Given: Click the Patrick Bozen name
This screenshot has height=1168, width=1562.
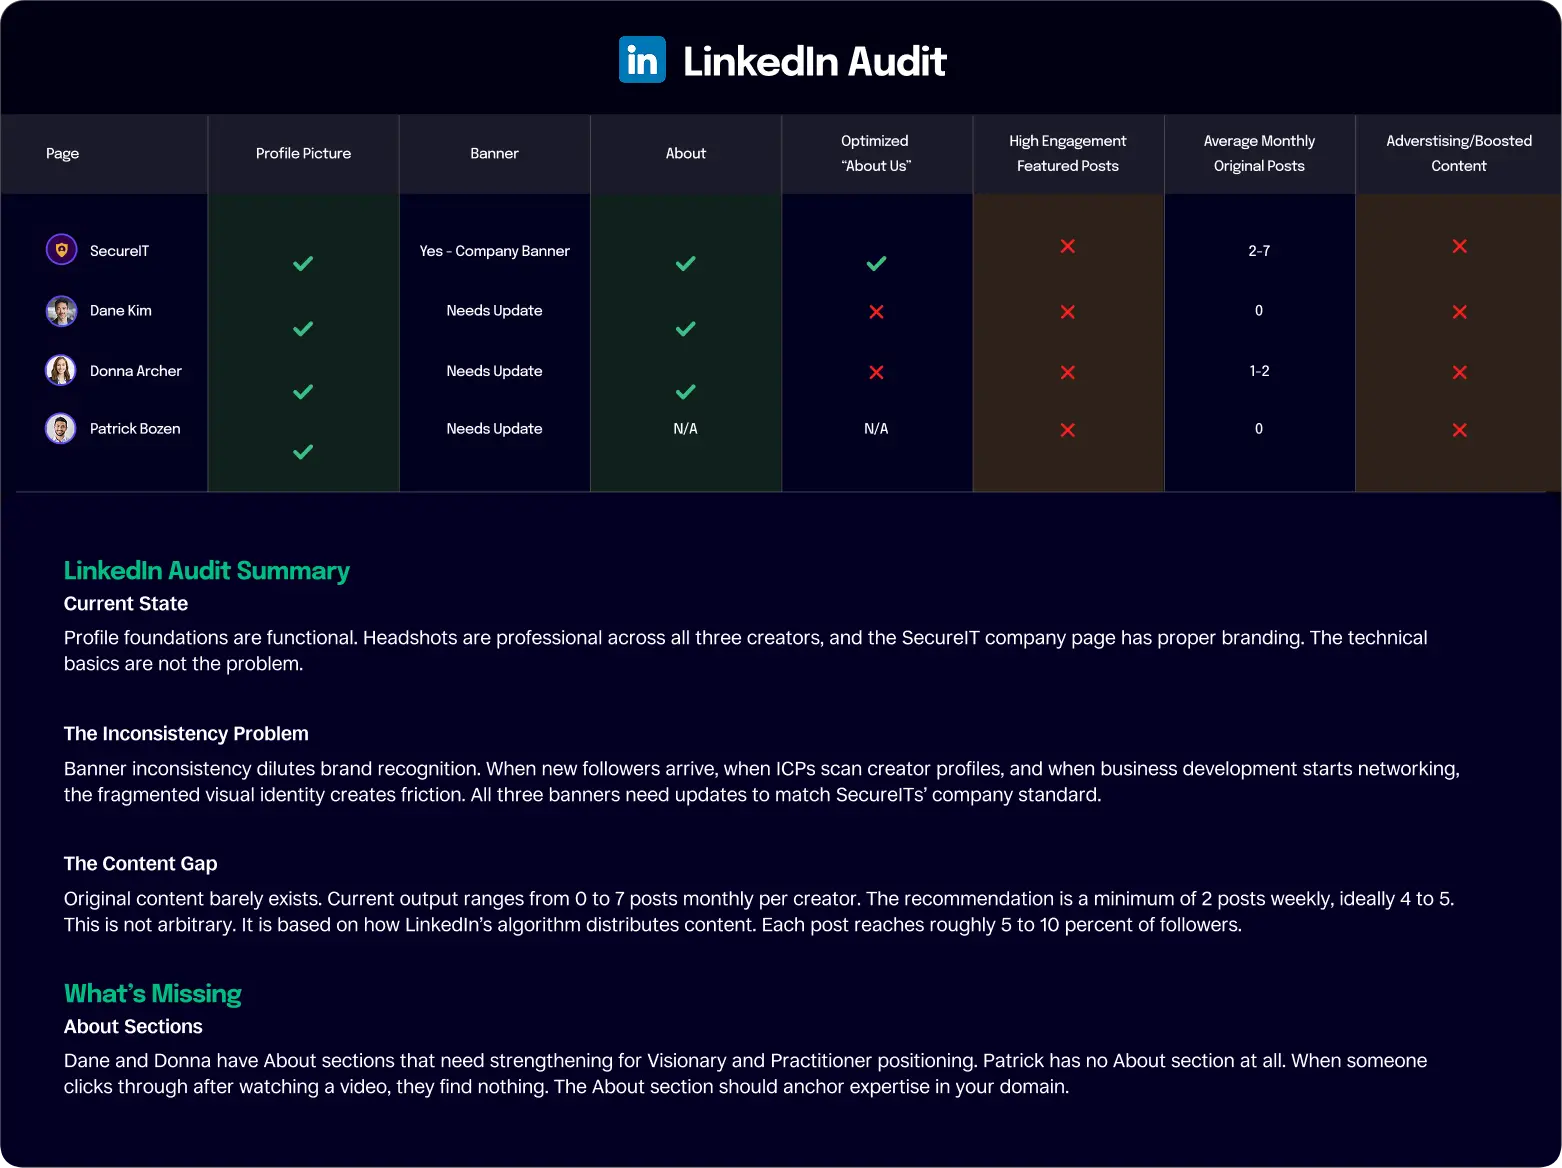Looking at the screenshot, I should click(135, 429).
